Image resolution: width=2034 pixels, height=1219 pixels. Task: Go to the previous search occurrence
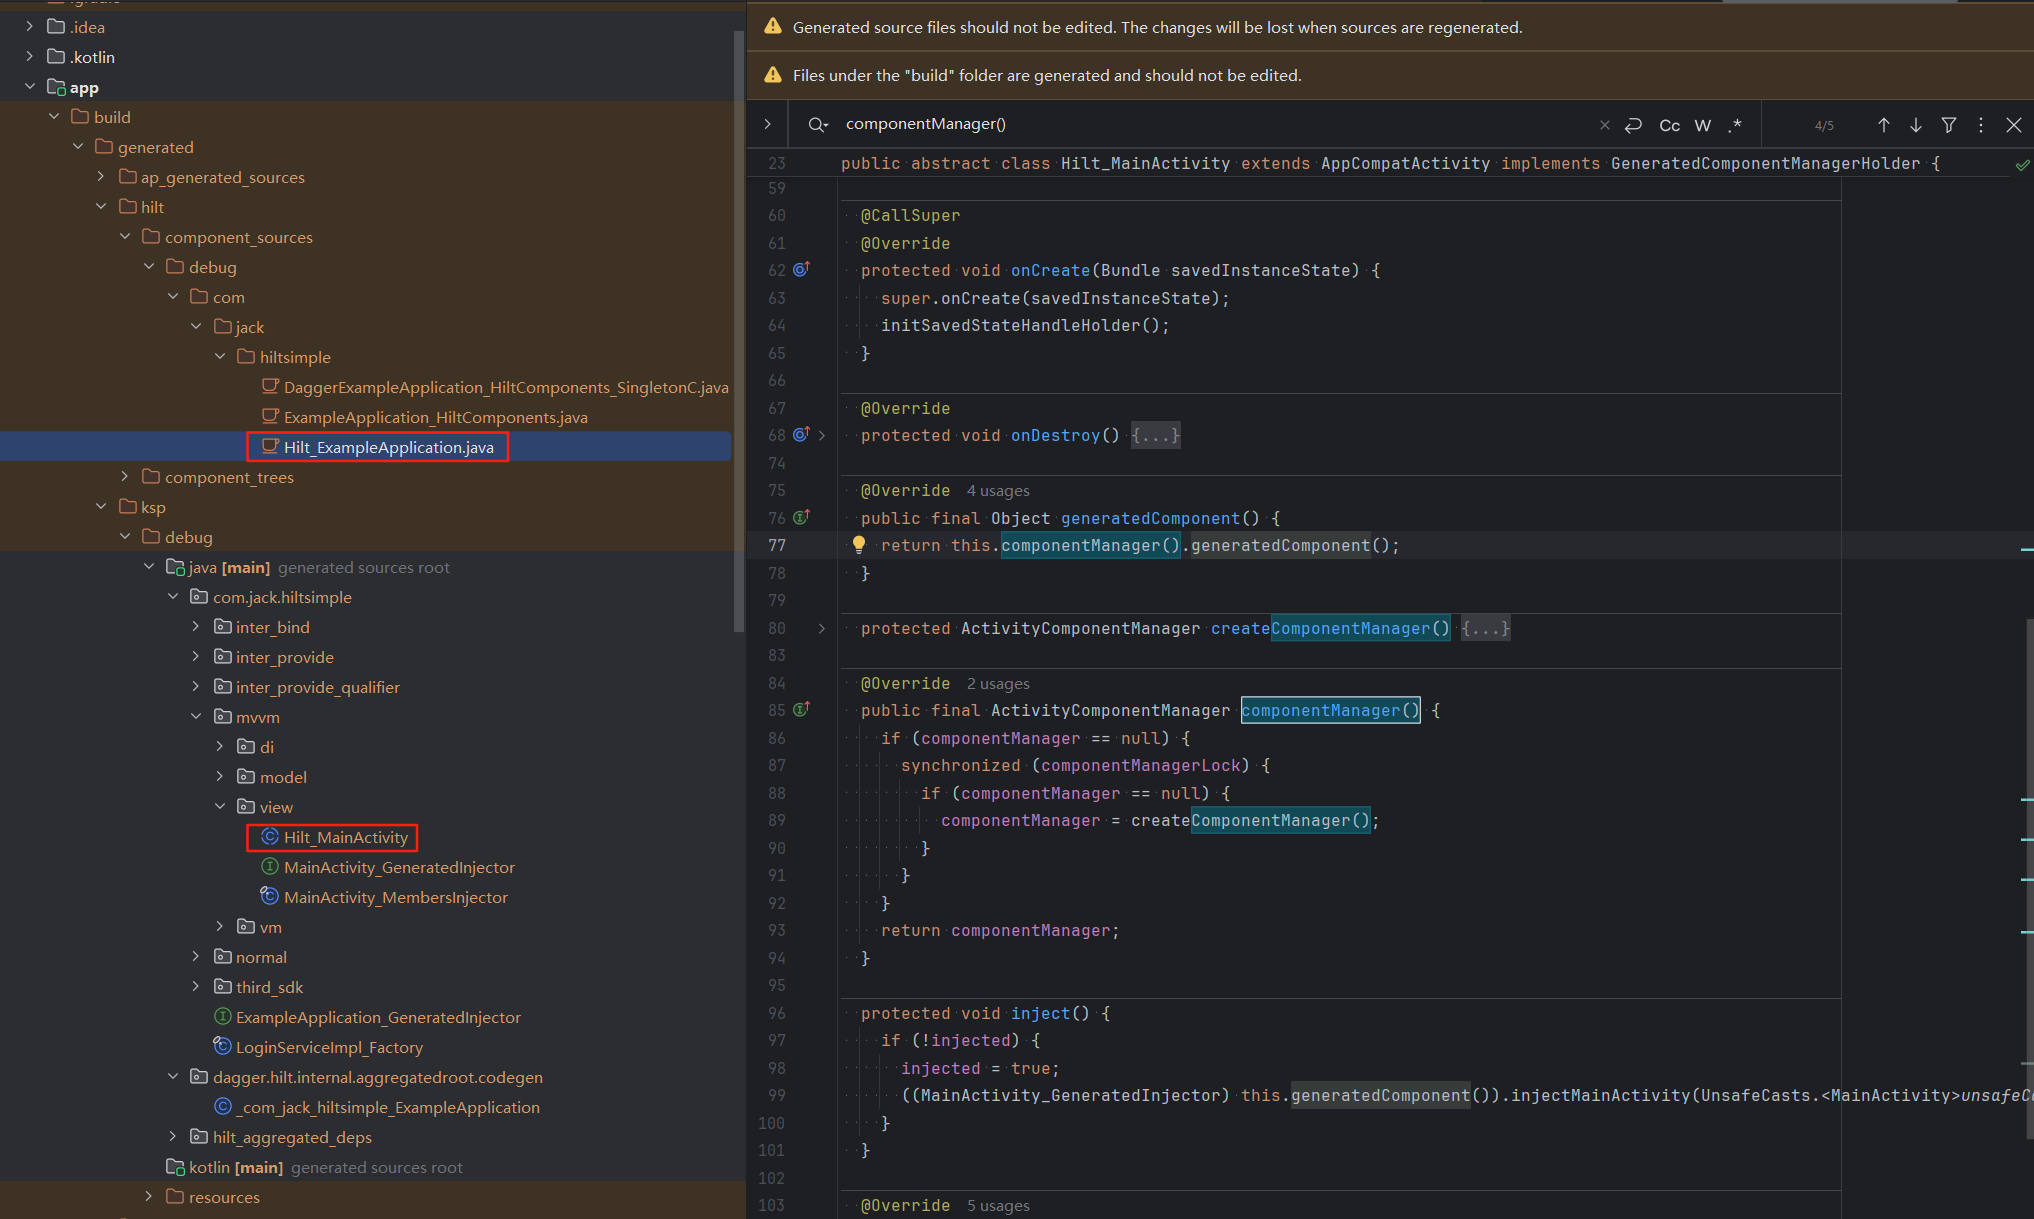pyautogui.click(x=1883, y=125)
